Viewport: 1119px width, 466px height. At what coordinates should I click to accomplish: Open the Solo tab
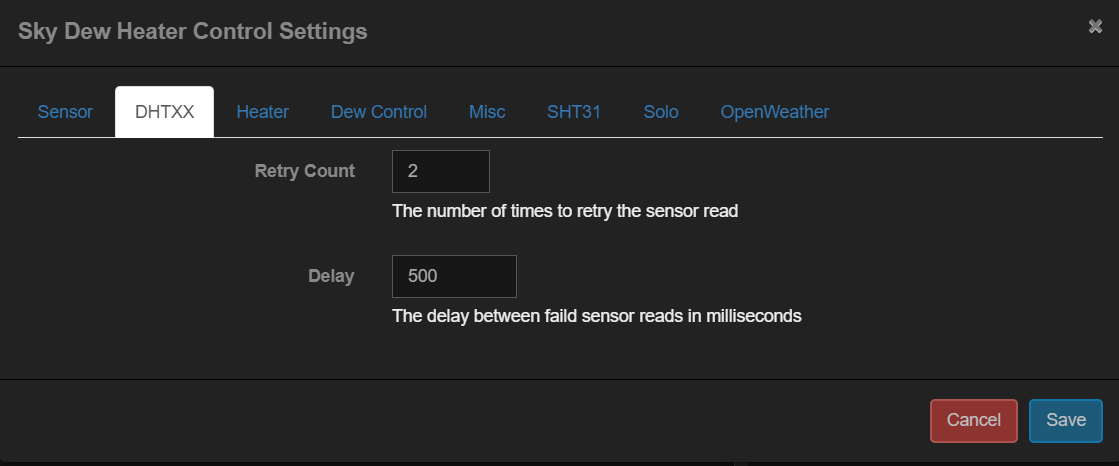(x=661, y=112)
